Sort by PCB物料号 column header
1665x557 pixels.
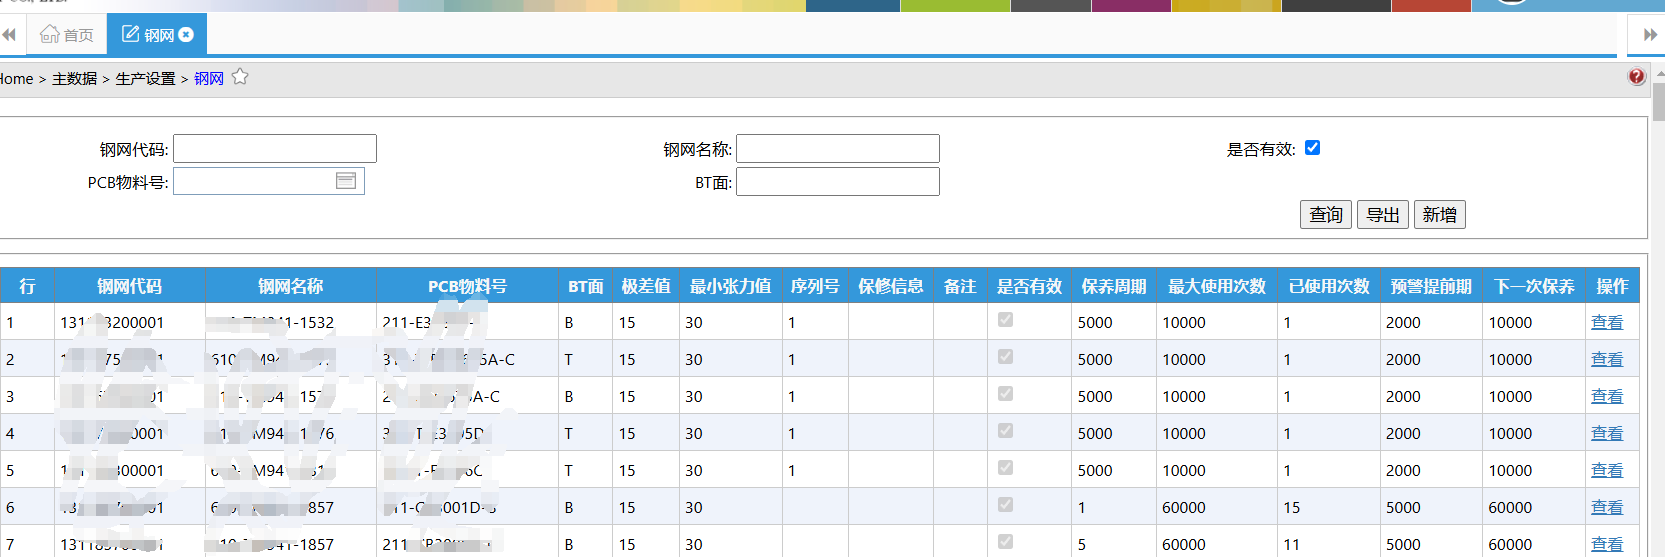point(467,286)
